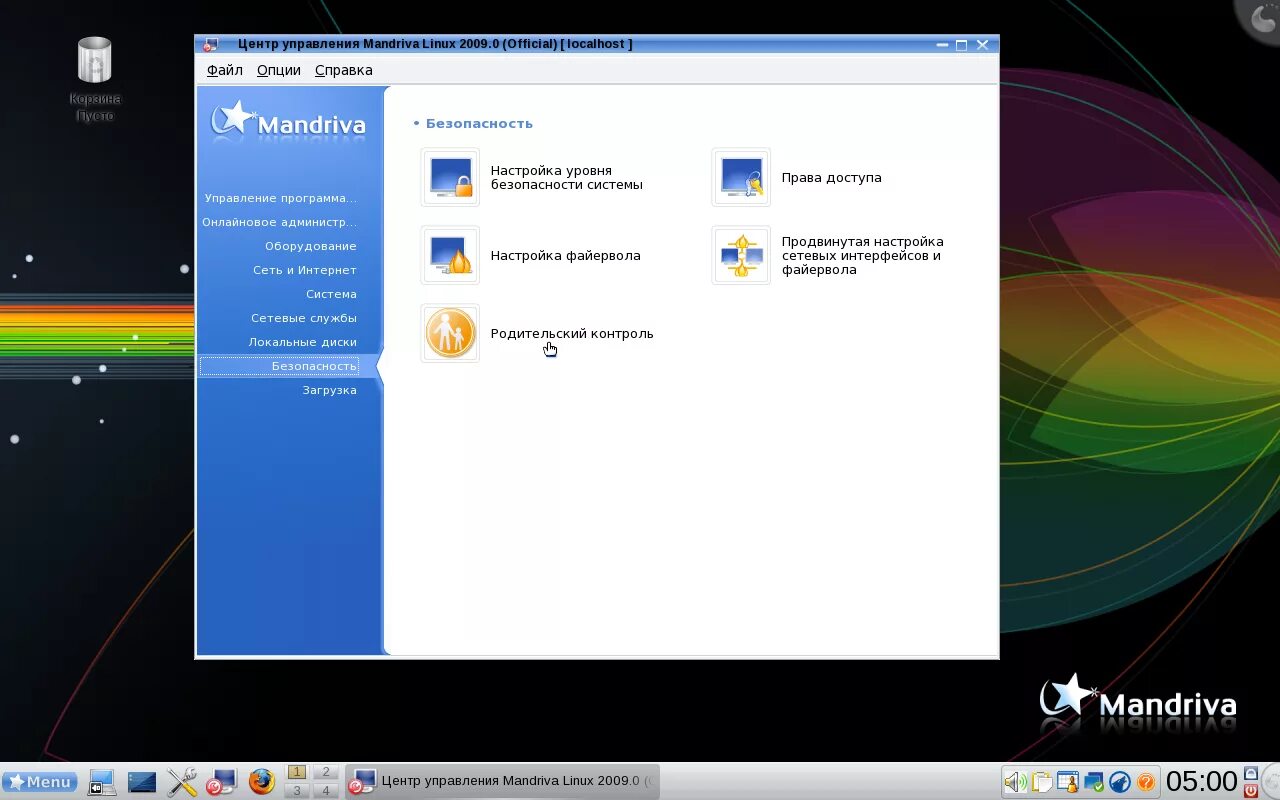This screenshot has width=1280, height=800.
Task: Open the Родительский контроль parental control icon
Action: [450, 333]
